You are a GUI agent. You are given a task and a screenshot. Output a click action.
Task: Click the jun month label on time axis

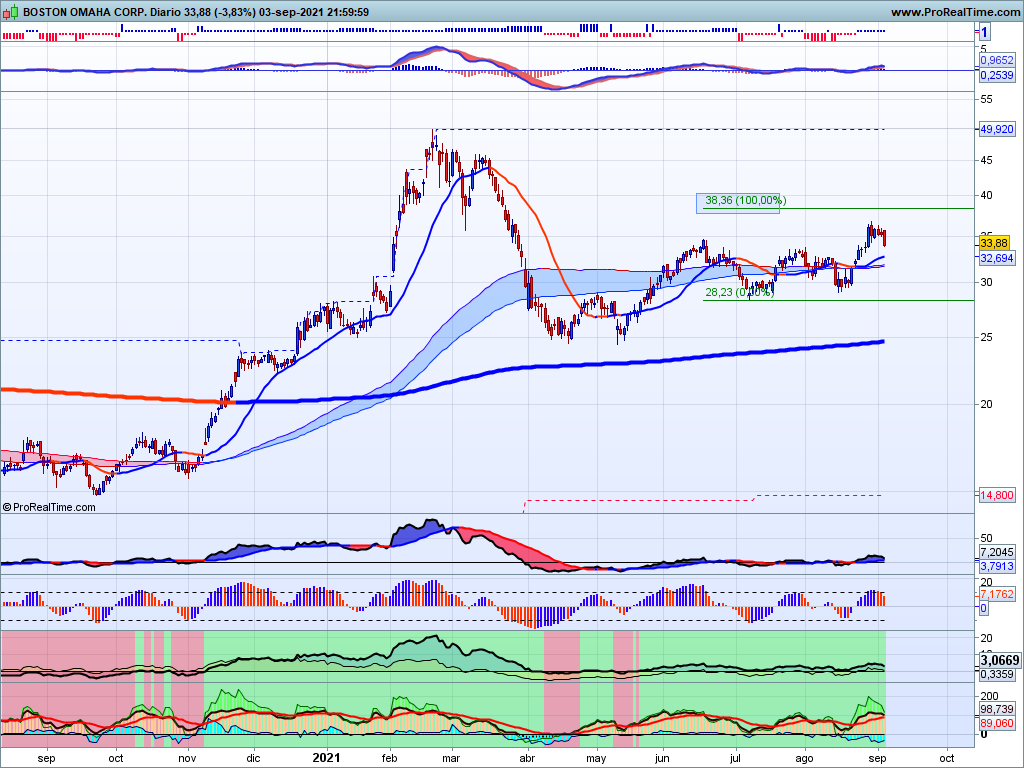[x=662, y=758]
